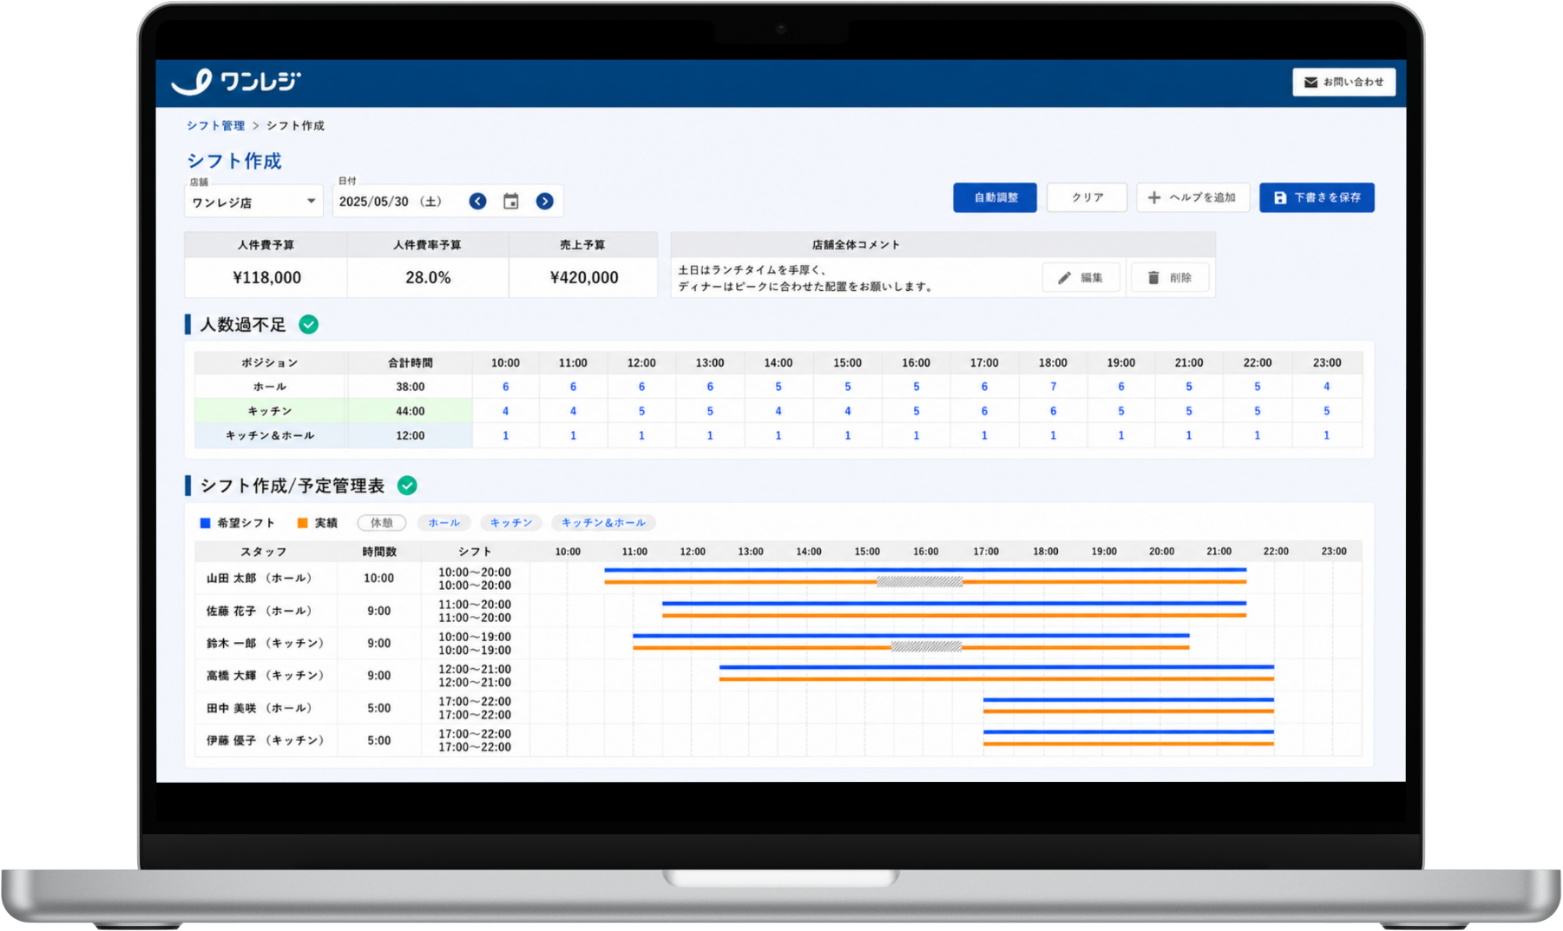Click the キッチン&ホール position row label
Screen dimensions: 1563x931
pos(270,436)
